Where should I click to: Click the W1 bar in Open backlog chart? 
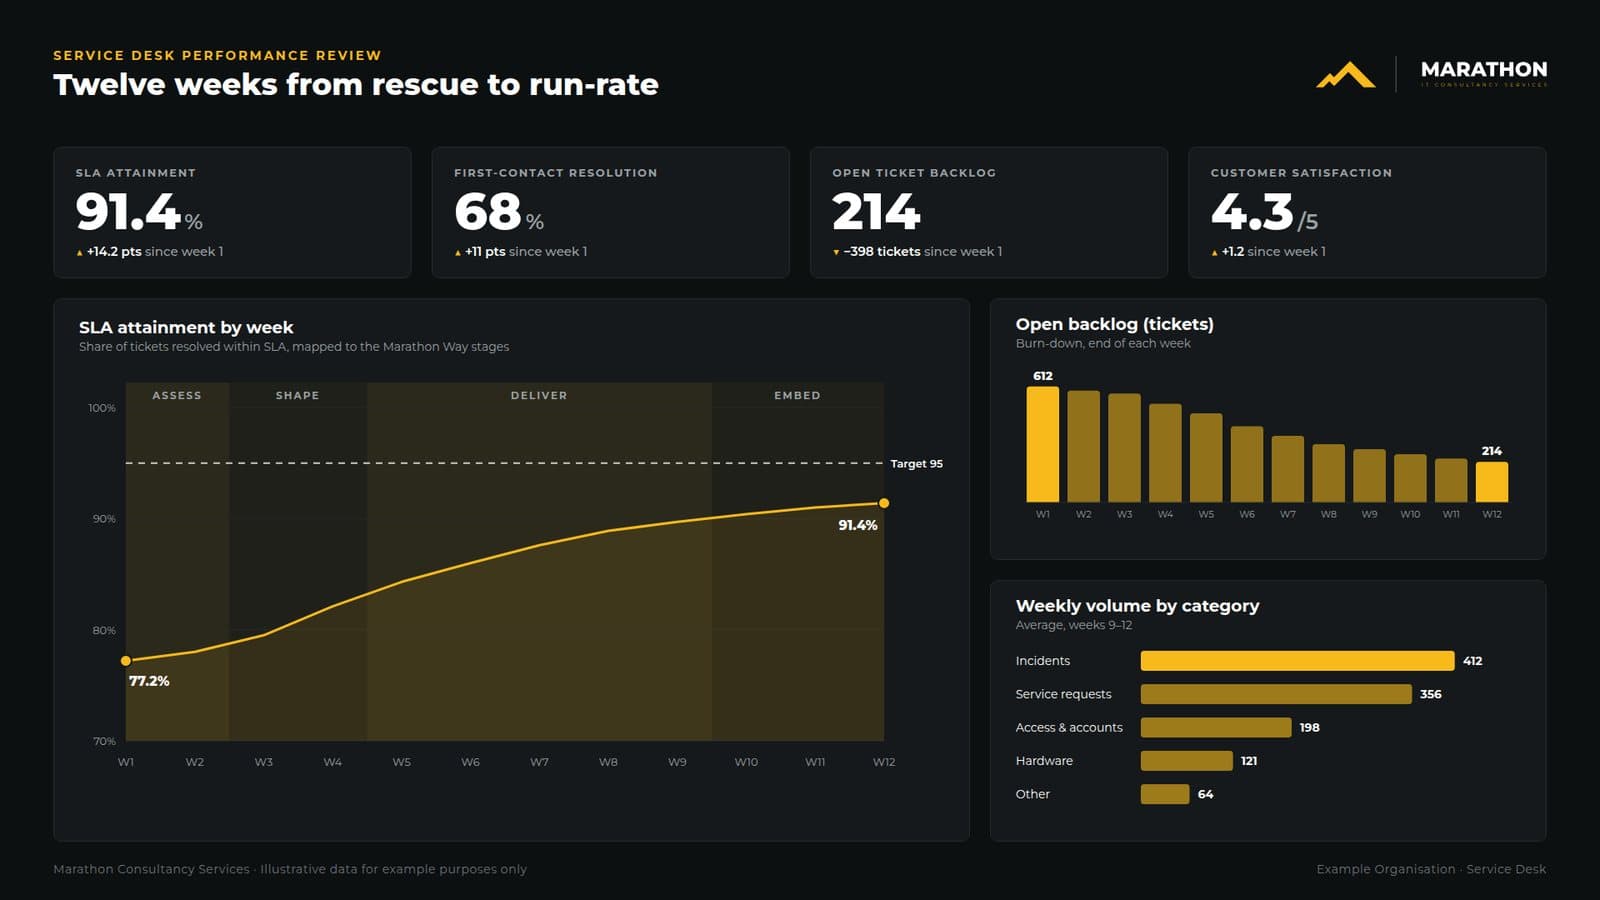[1043, 444]
